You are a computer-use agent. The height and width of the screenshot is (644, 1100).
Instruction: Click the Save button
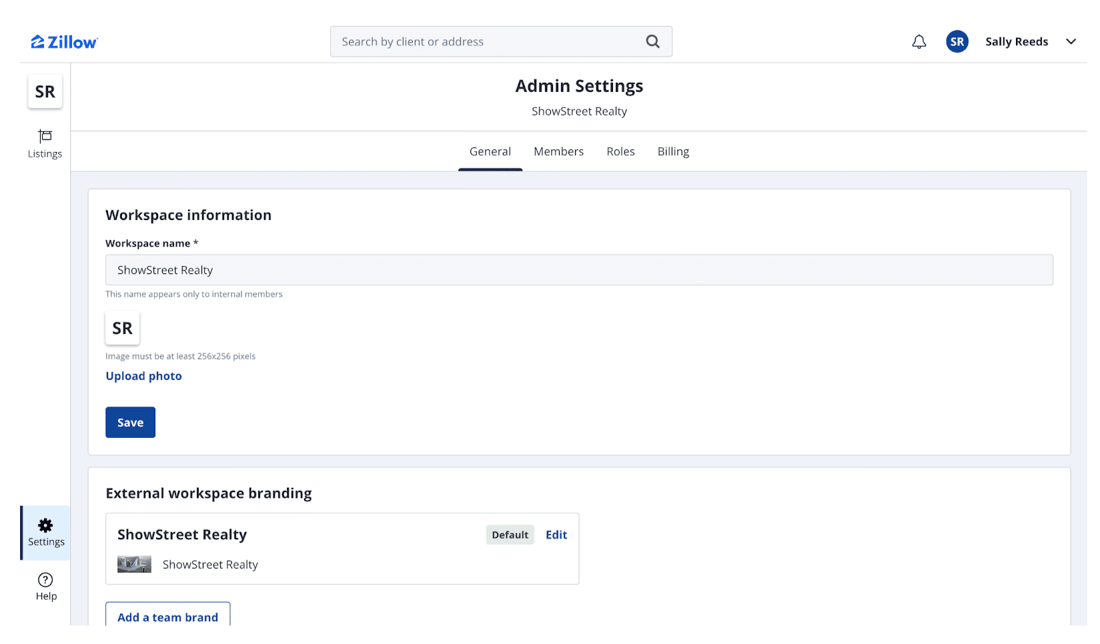(x=130, y=422)
